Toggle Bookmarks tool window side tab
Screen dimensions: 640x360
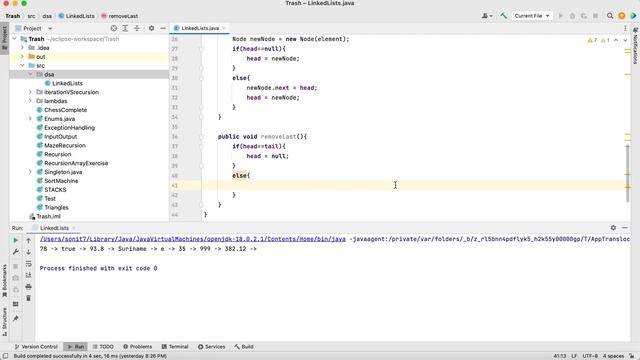(x=4, y=281)
